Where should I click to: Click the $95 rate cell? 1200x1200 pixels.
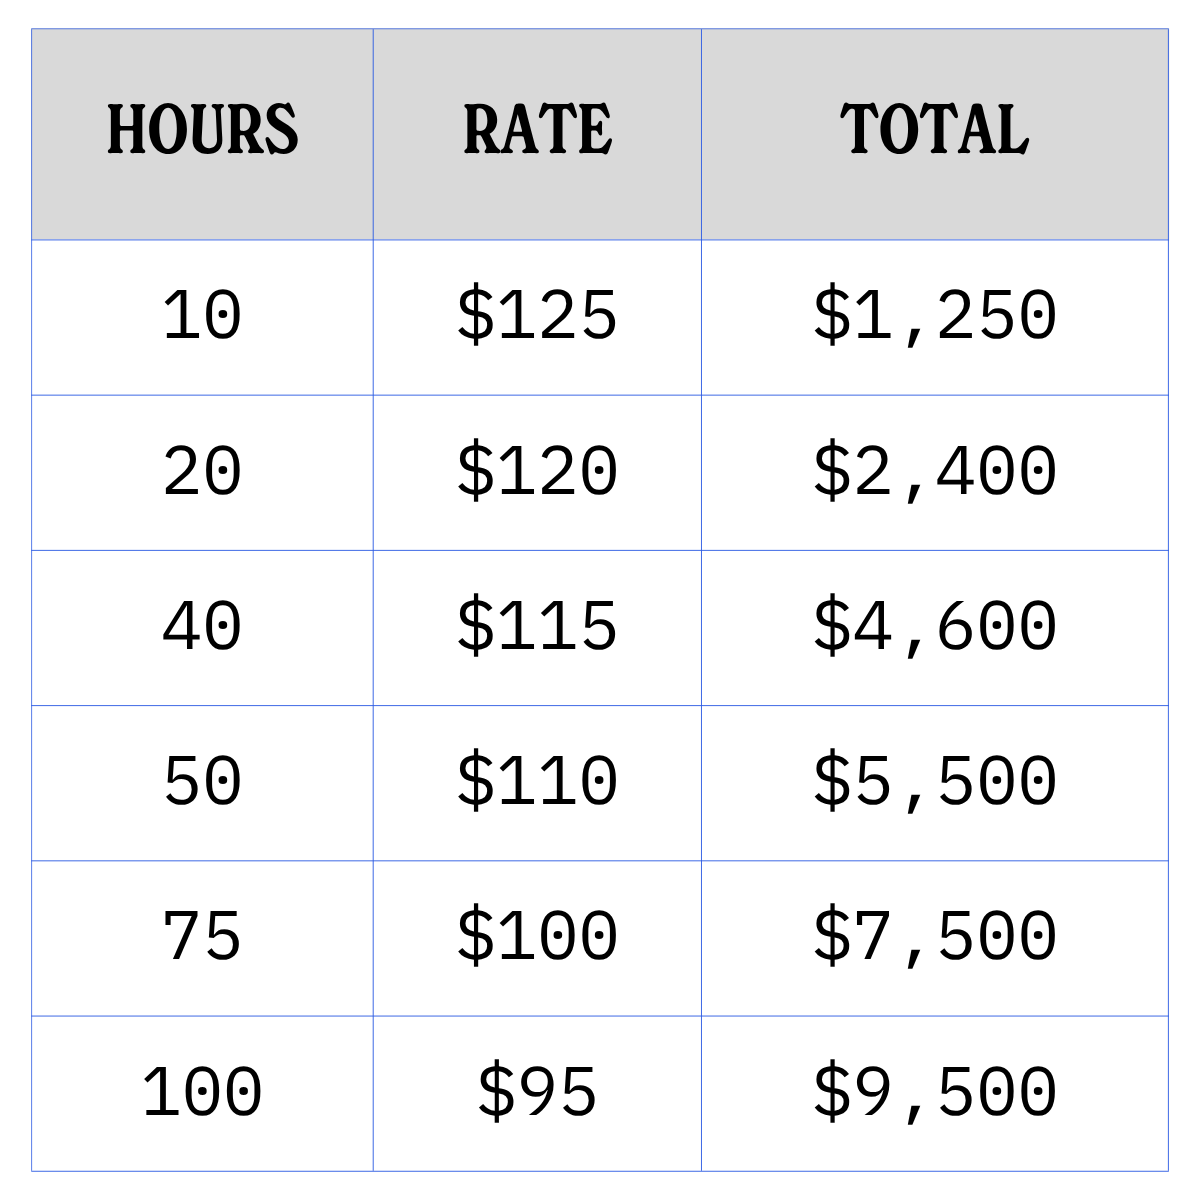tap(537, 1093)
